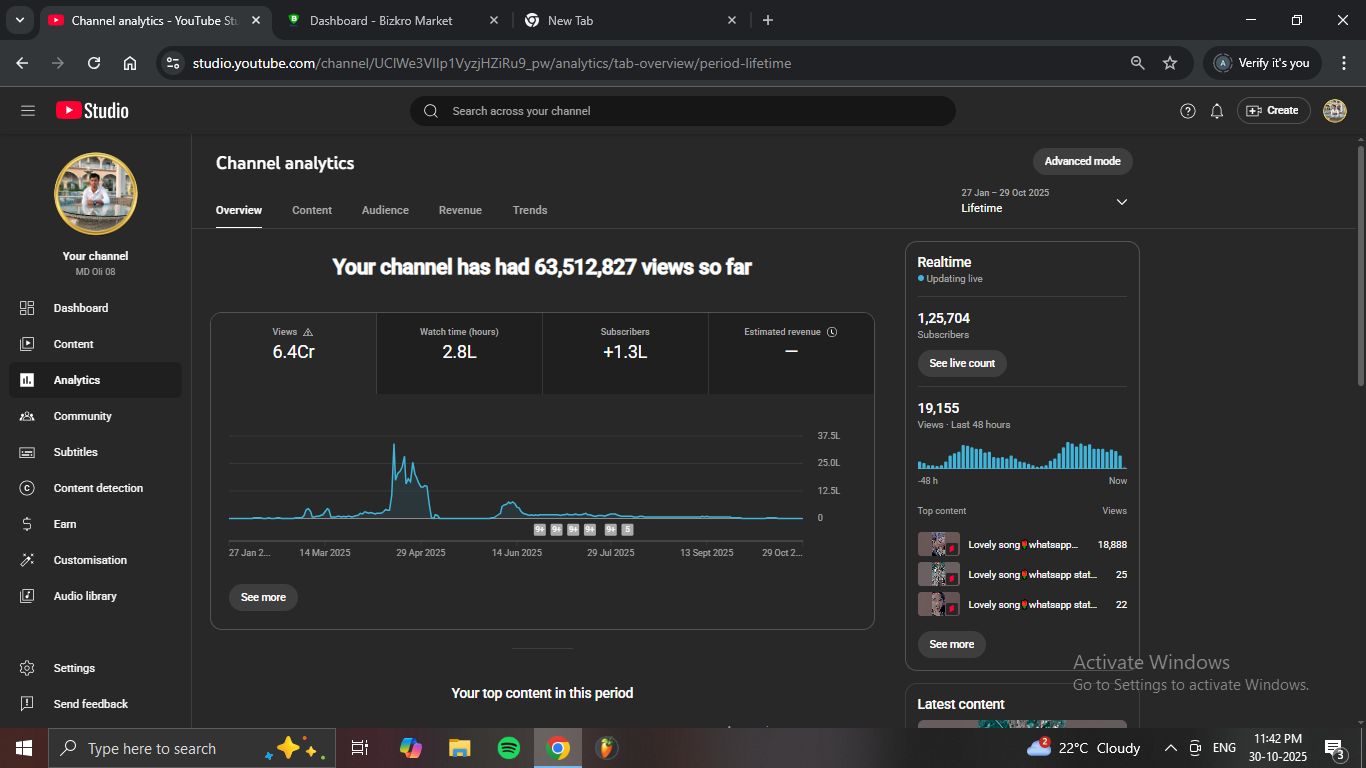
Task: Open the Chrome tab search dropdown
Action: (x=19, y=20)
